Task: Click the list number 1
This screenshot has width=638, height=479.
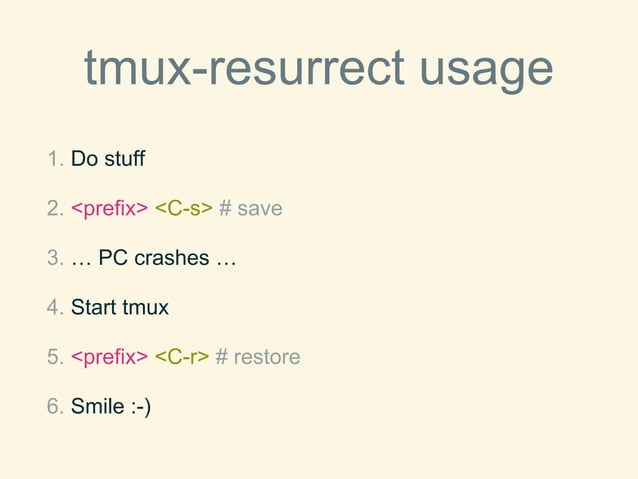Action: pos(55,159)
